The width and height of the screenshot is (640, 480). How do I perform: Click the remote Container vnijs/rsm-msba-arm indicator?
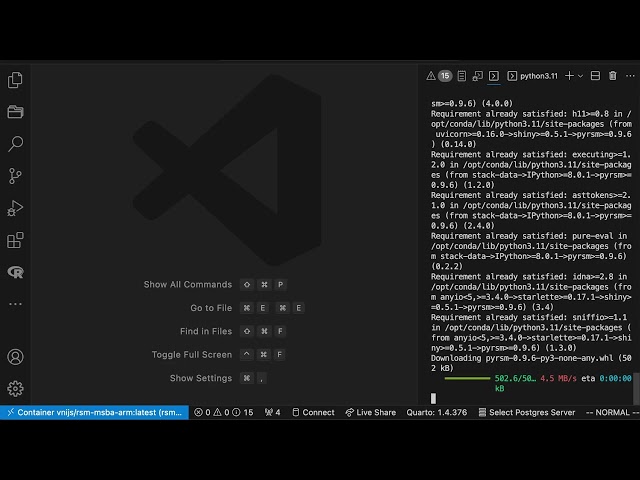[x=94, y=412]
